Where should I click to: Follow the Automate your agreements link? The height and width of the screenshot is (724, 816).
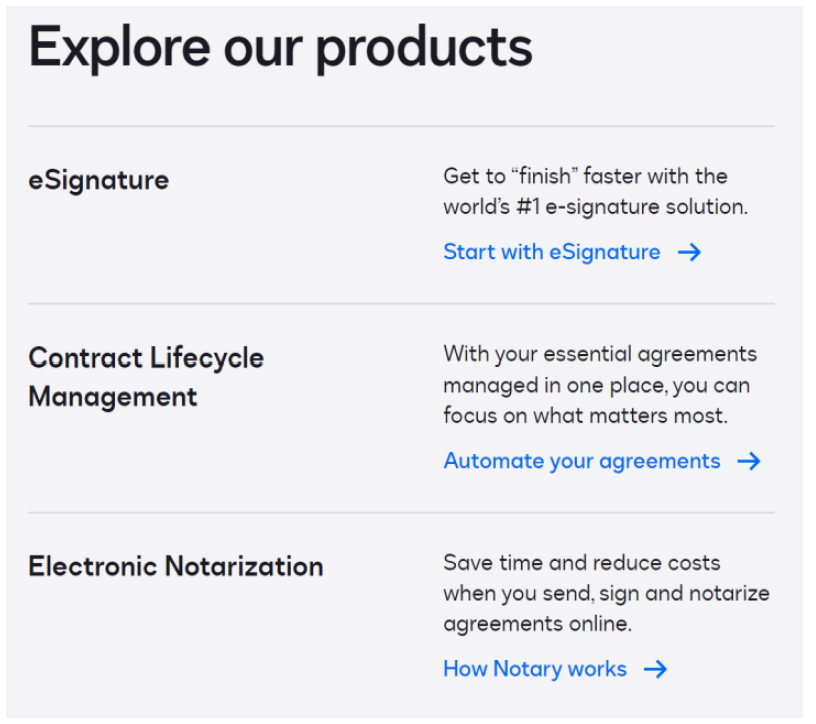581,461
